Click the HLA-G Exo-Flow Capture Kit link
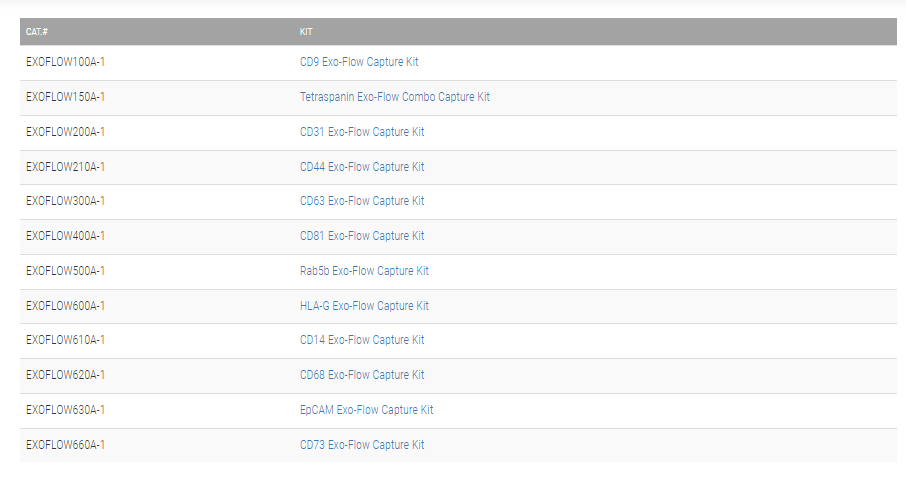This screenshot has height=477, width=906. coord(364,306)
